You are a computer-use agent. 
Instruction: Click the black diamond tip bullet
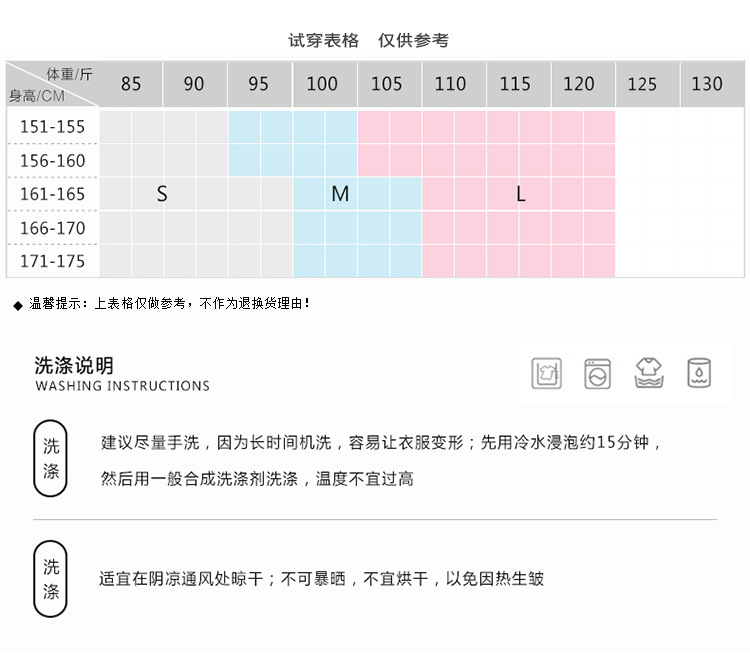click(17, 304)
